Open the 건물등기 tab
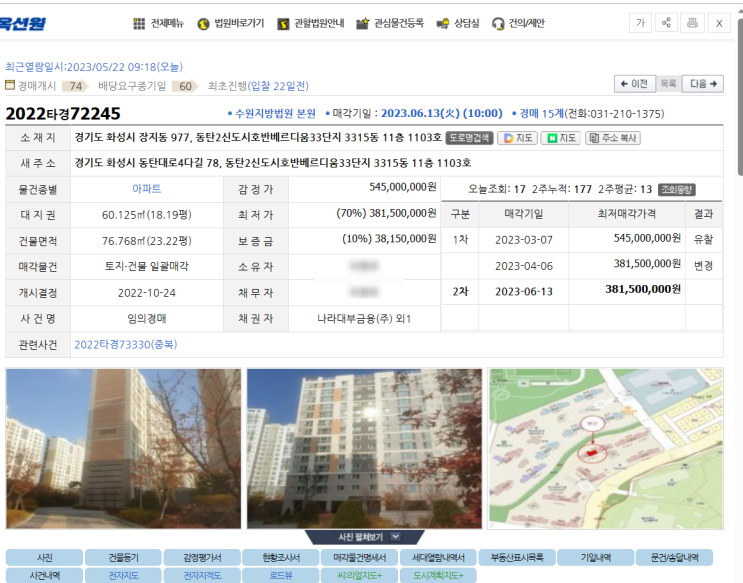Screen dimensions: 743x583 click(x=123, y=557)
